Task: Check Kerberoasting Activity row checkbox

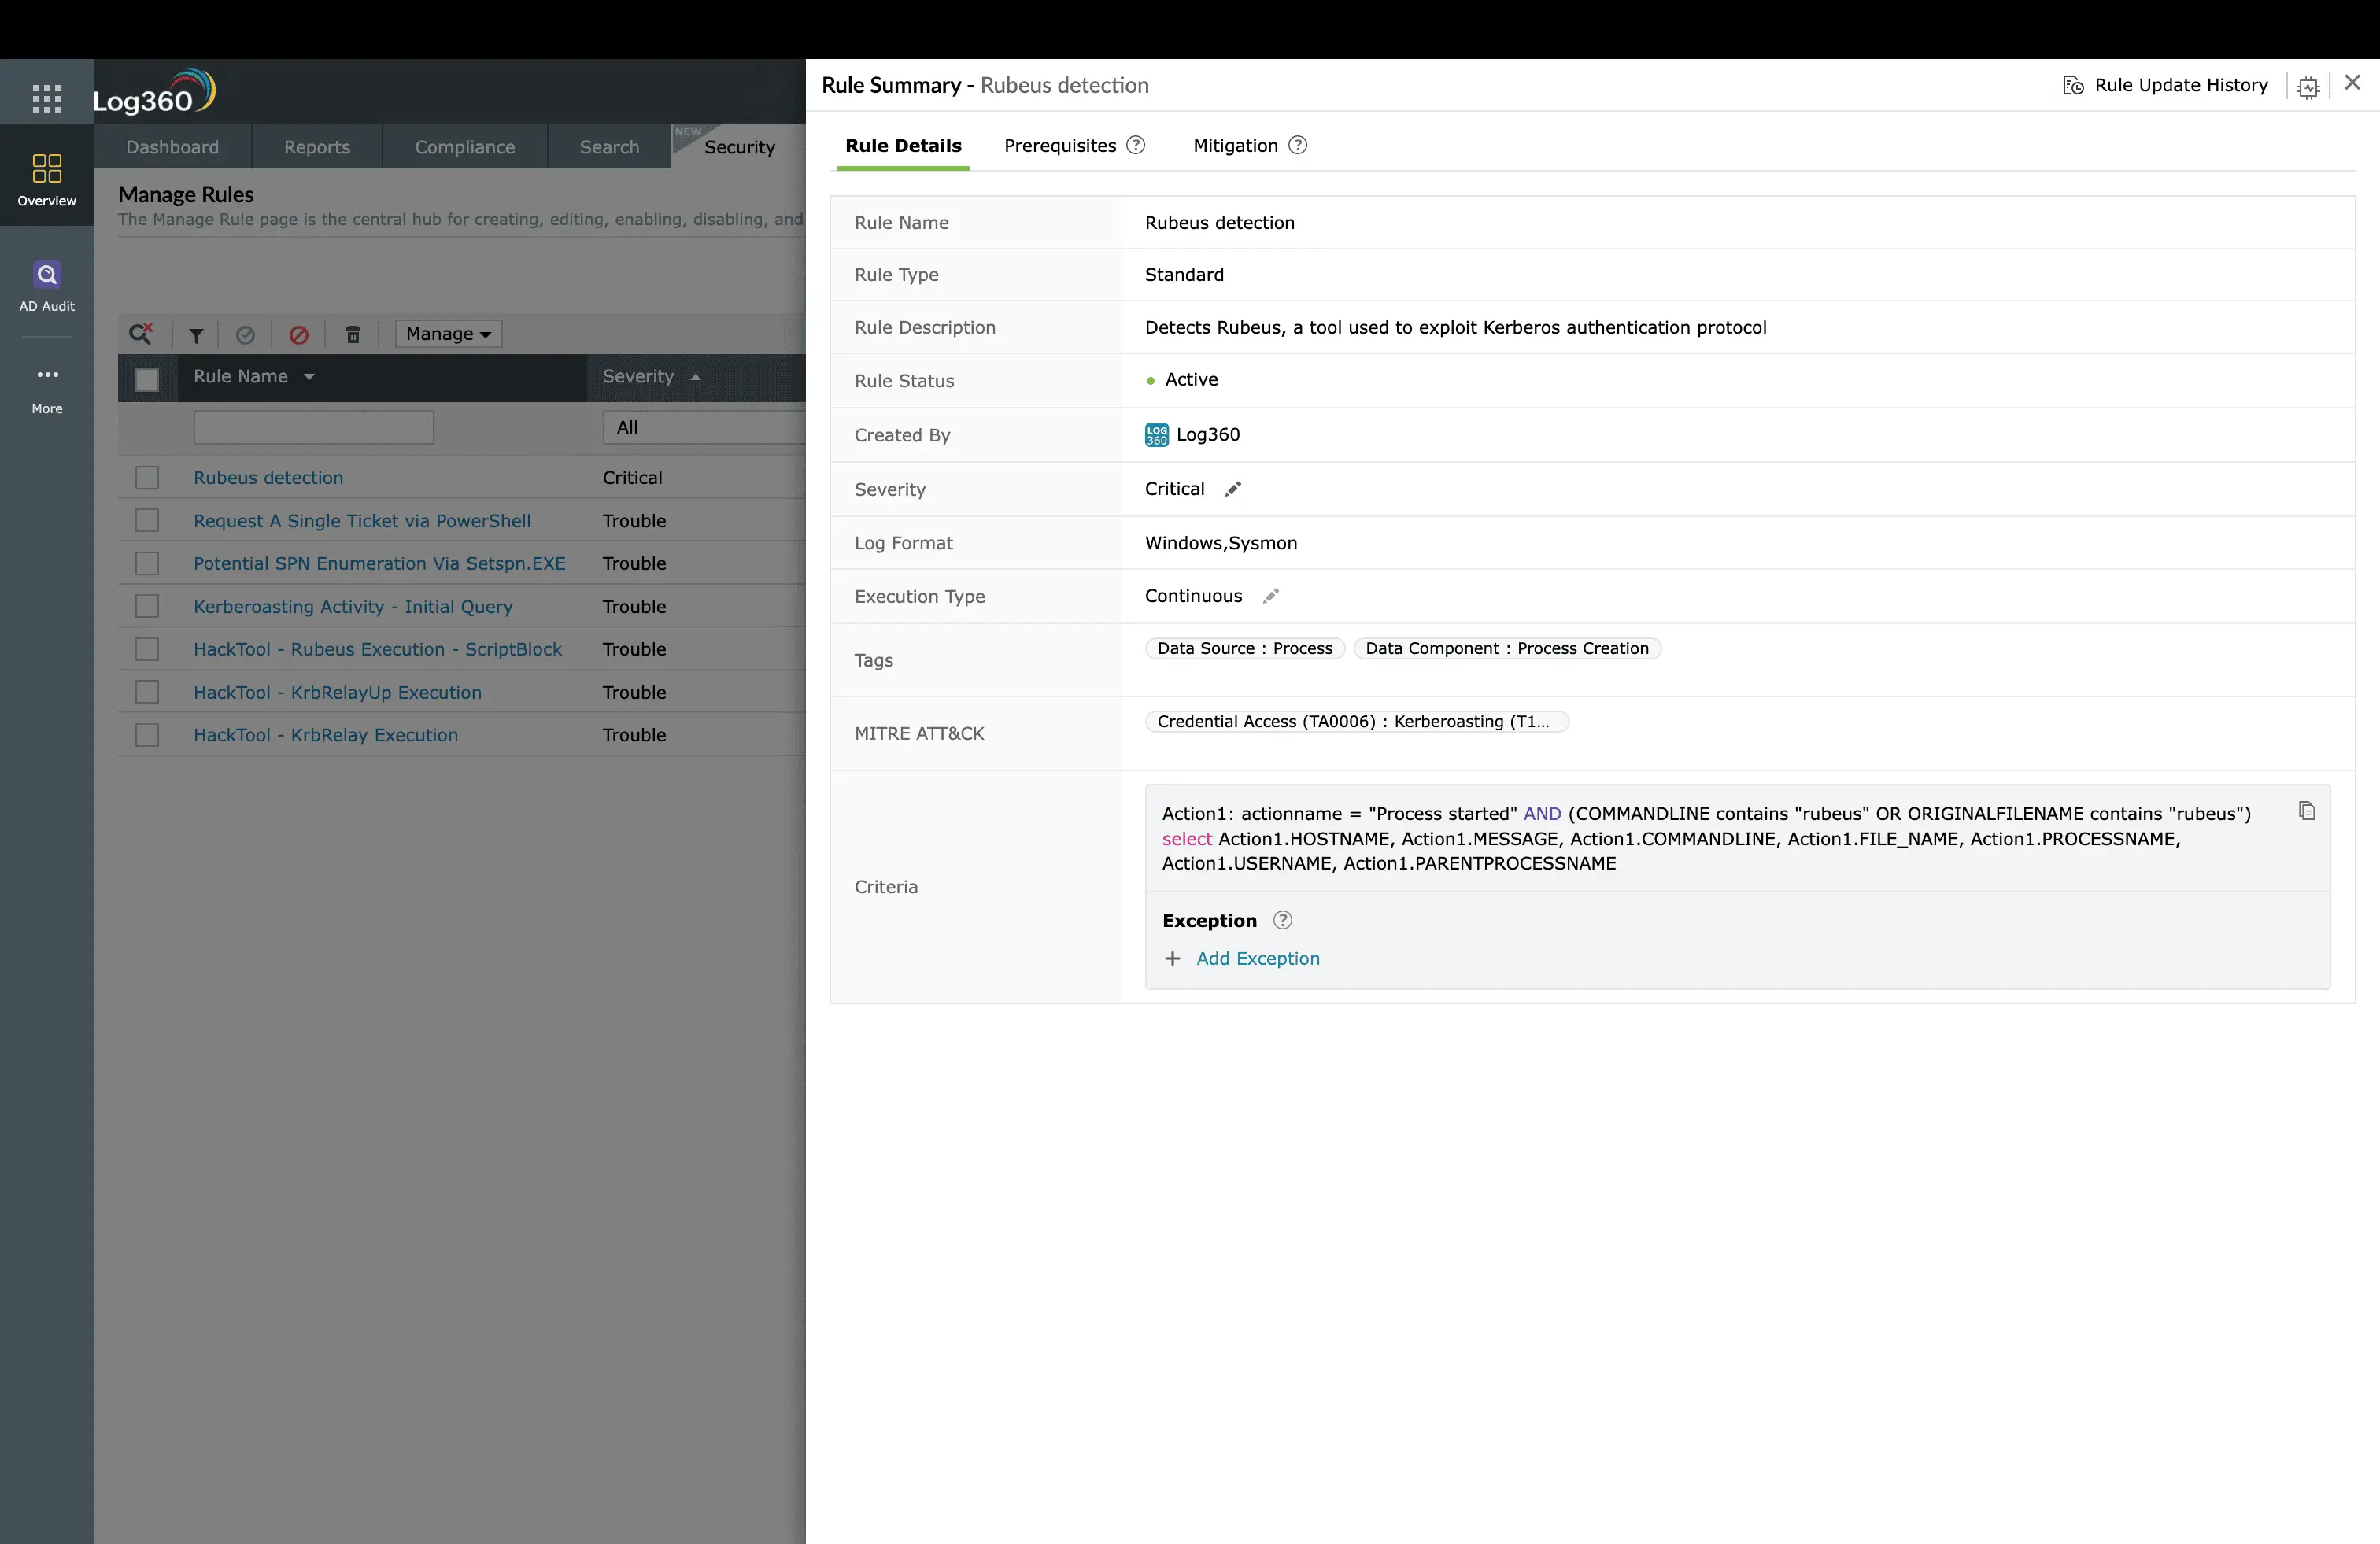Action: [x=147, y=607]
